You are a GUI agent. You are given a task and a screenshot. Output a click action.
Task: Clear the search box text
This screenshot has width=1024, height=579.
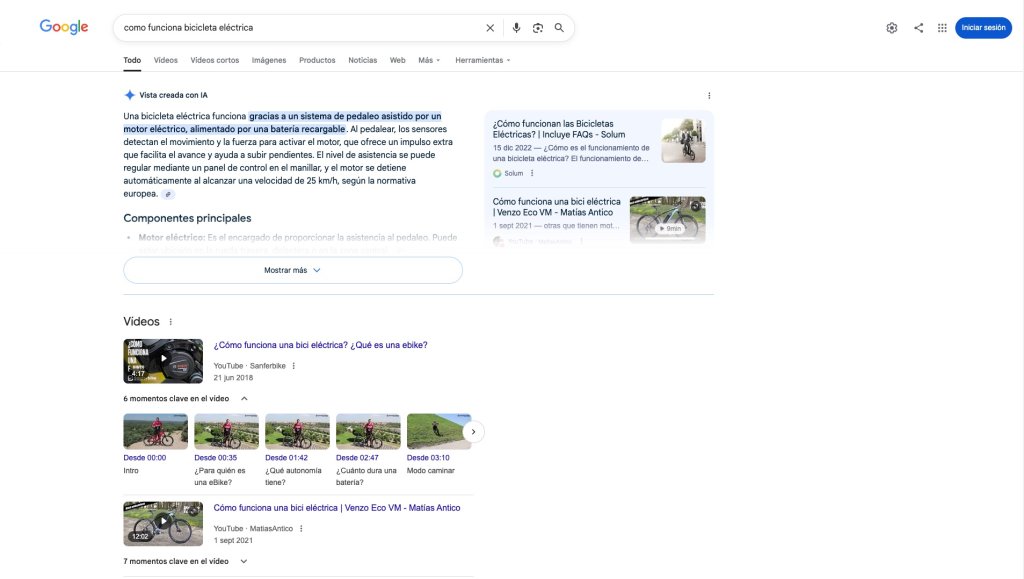tap(490, 28)
